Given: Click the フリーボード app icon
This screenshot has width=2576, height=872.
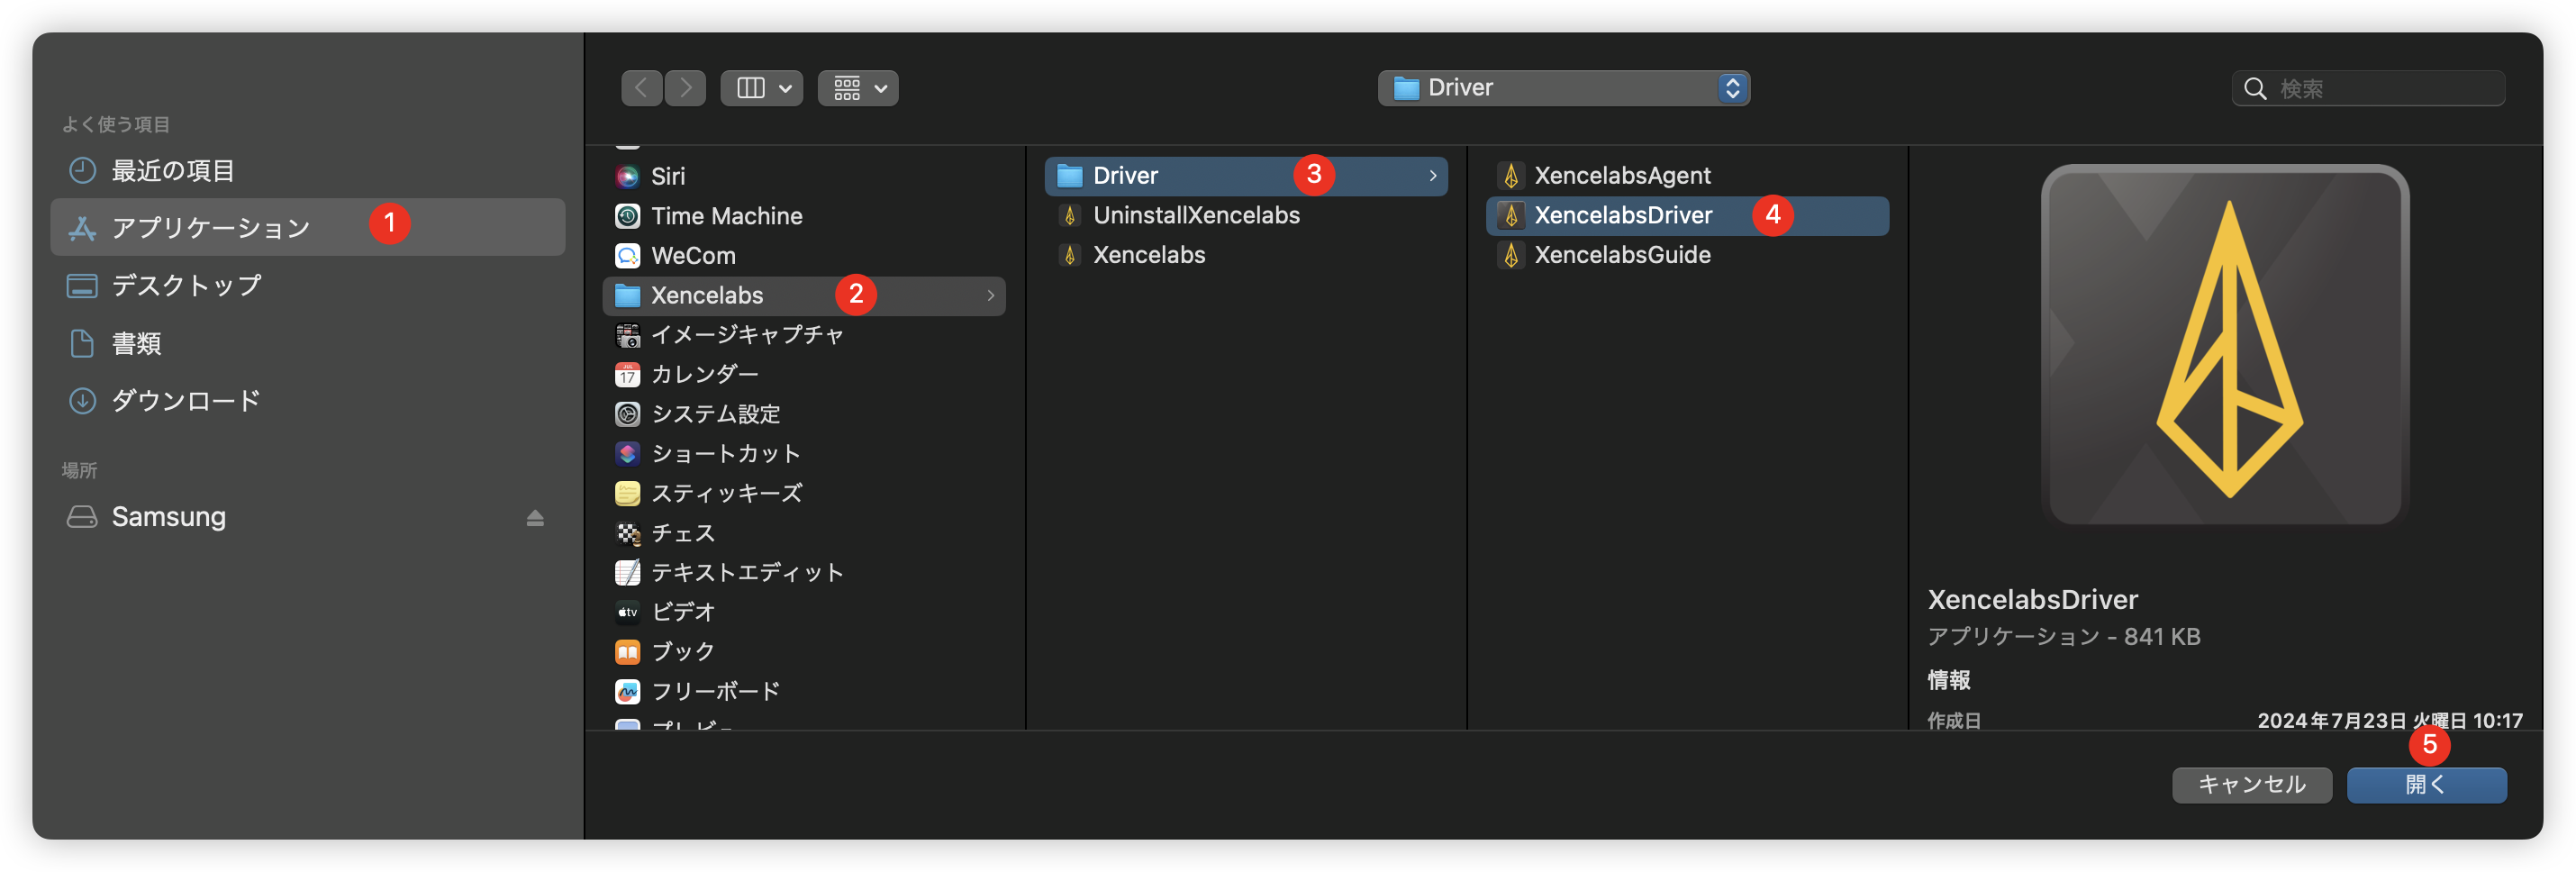Looking at the screenshot, I should tap(627, 691).
